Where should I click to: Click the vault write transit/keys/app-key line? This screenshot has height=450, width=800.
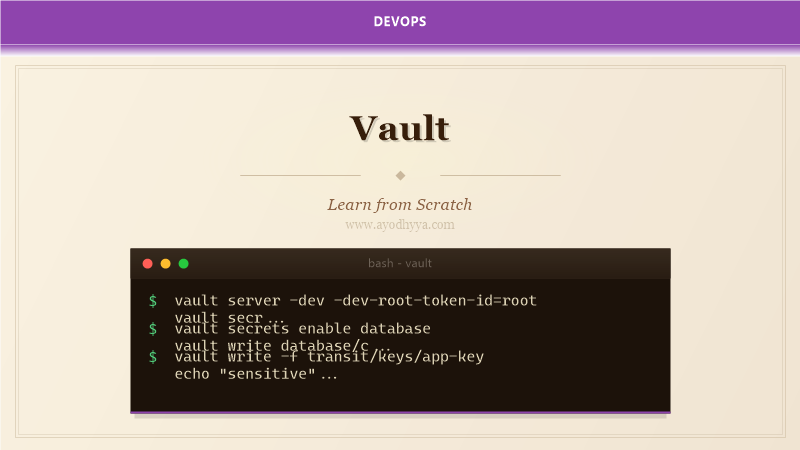tap(329, 357)
